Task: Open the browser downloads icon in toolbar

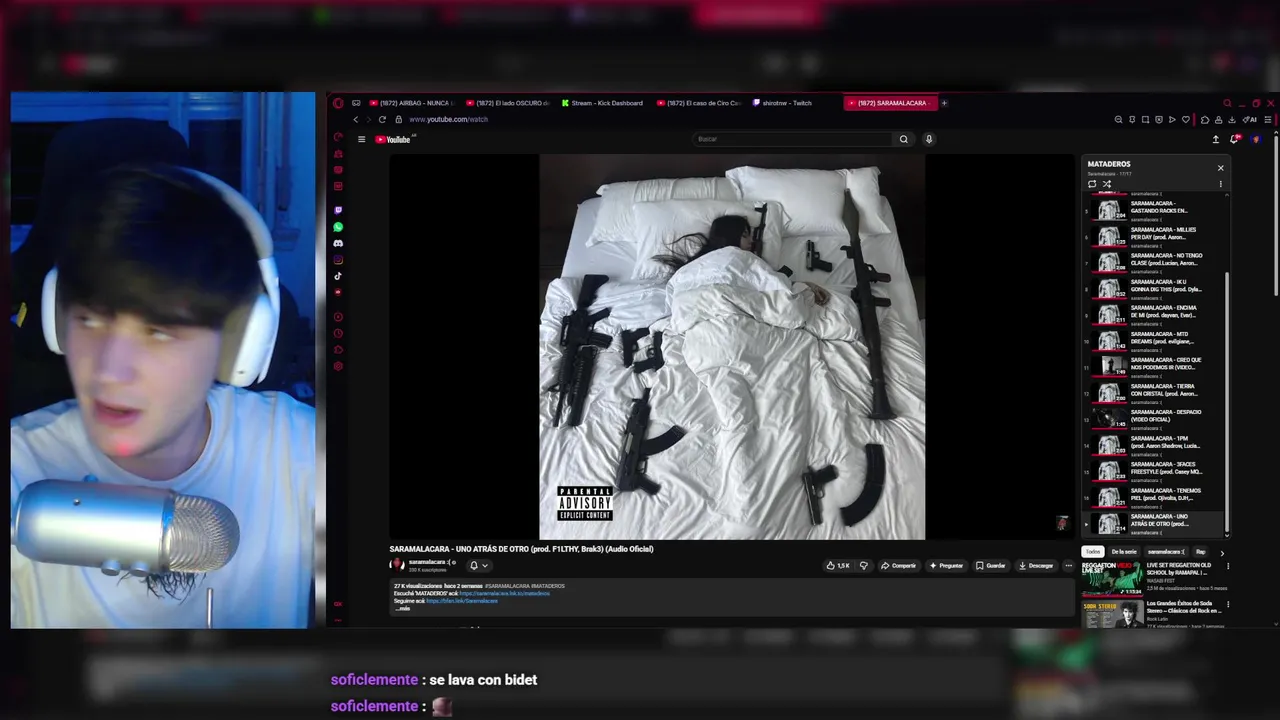Action: [1231, 119]
